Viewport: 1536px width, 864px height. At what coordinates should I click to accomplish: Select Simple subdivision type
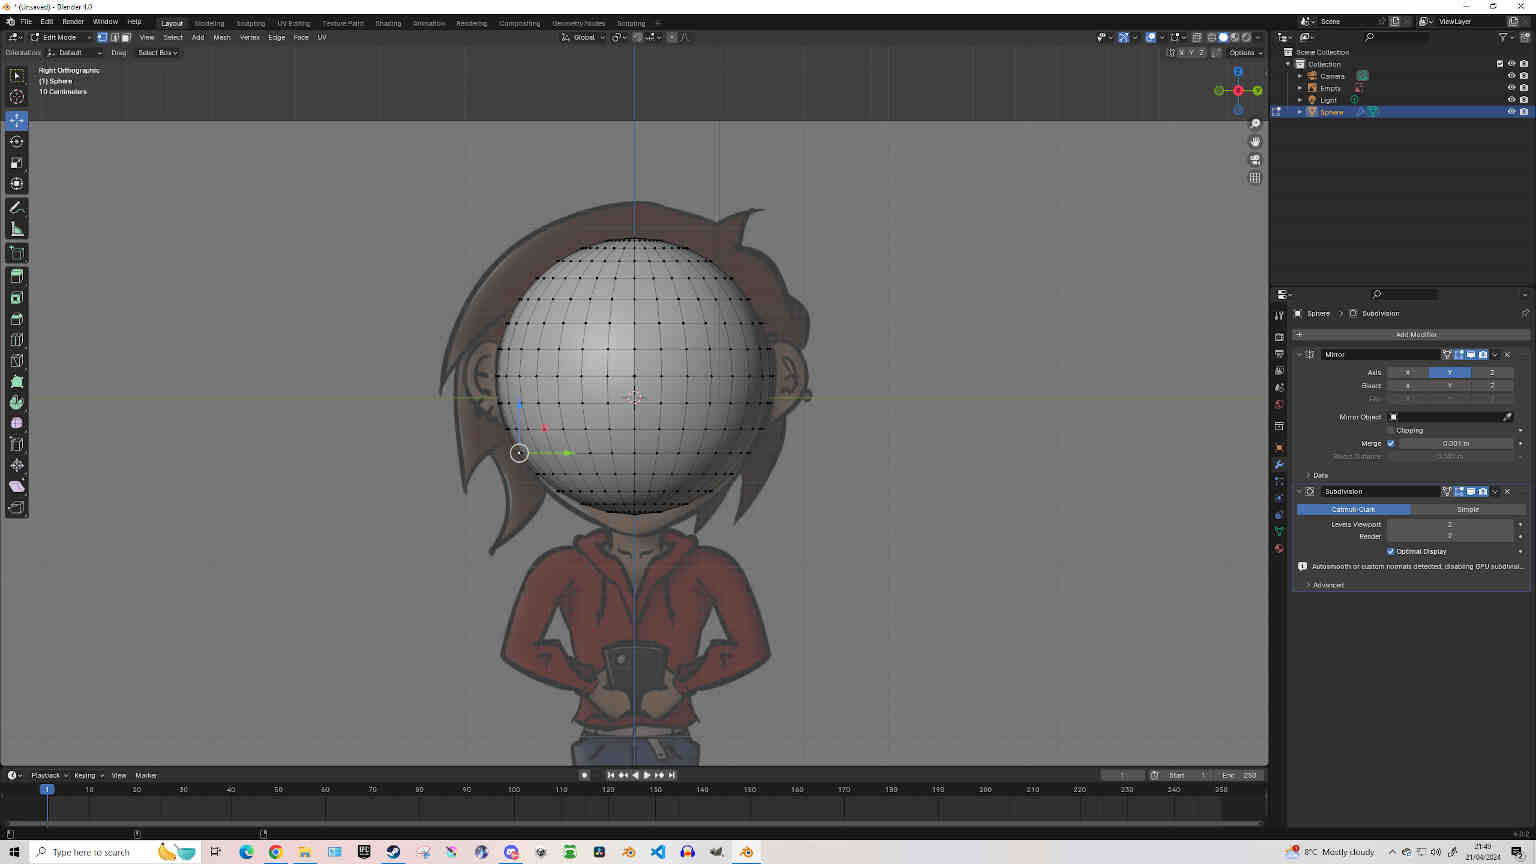tap(1468, 509)
